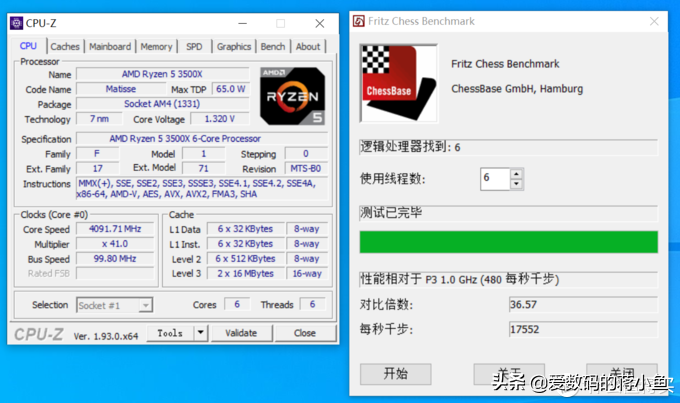Image resolution: width=680 pixels, height=403 pixels.
Task: Click the Name field AMD Ryzen 5 3500X
Action: pos(163,74)
